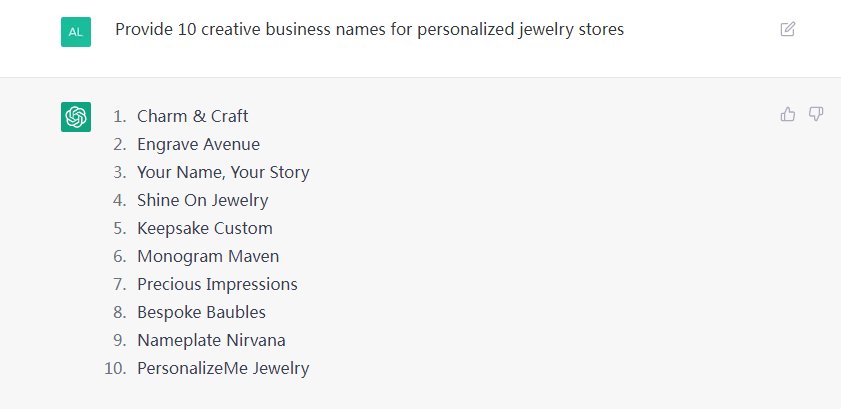Click the 'Bespoke Baubles' entry
This screenshot has height=409, width=841.
tap(201, 312)
